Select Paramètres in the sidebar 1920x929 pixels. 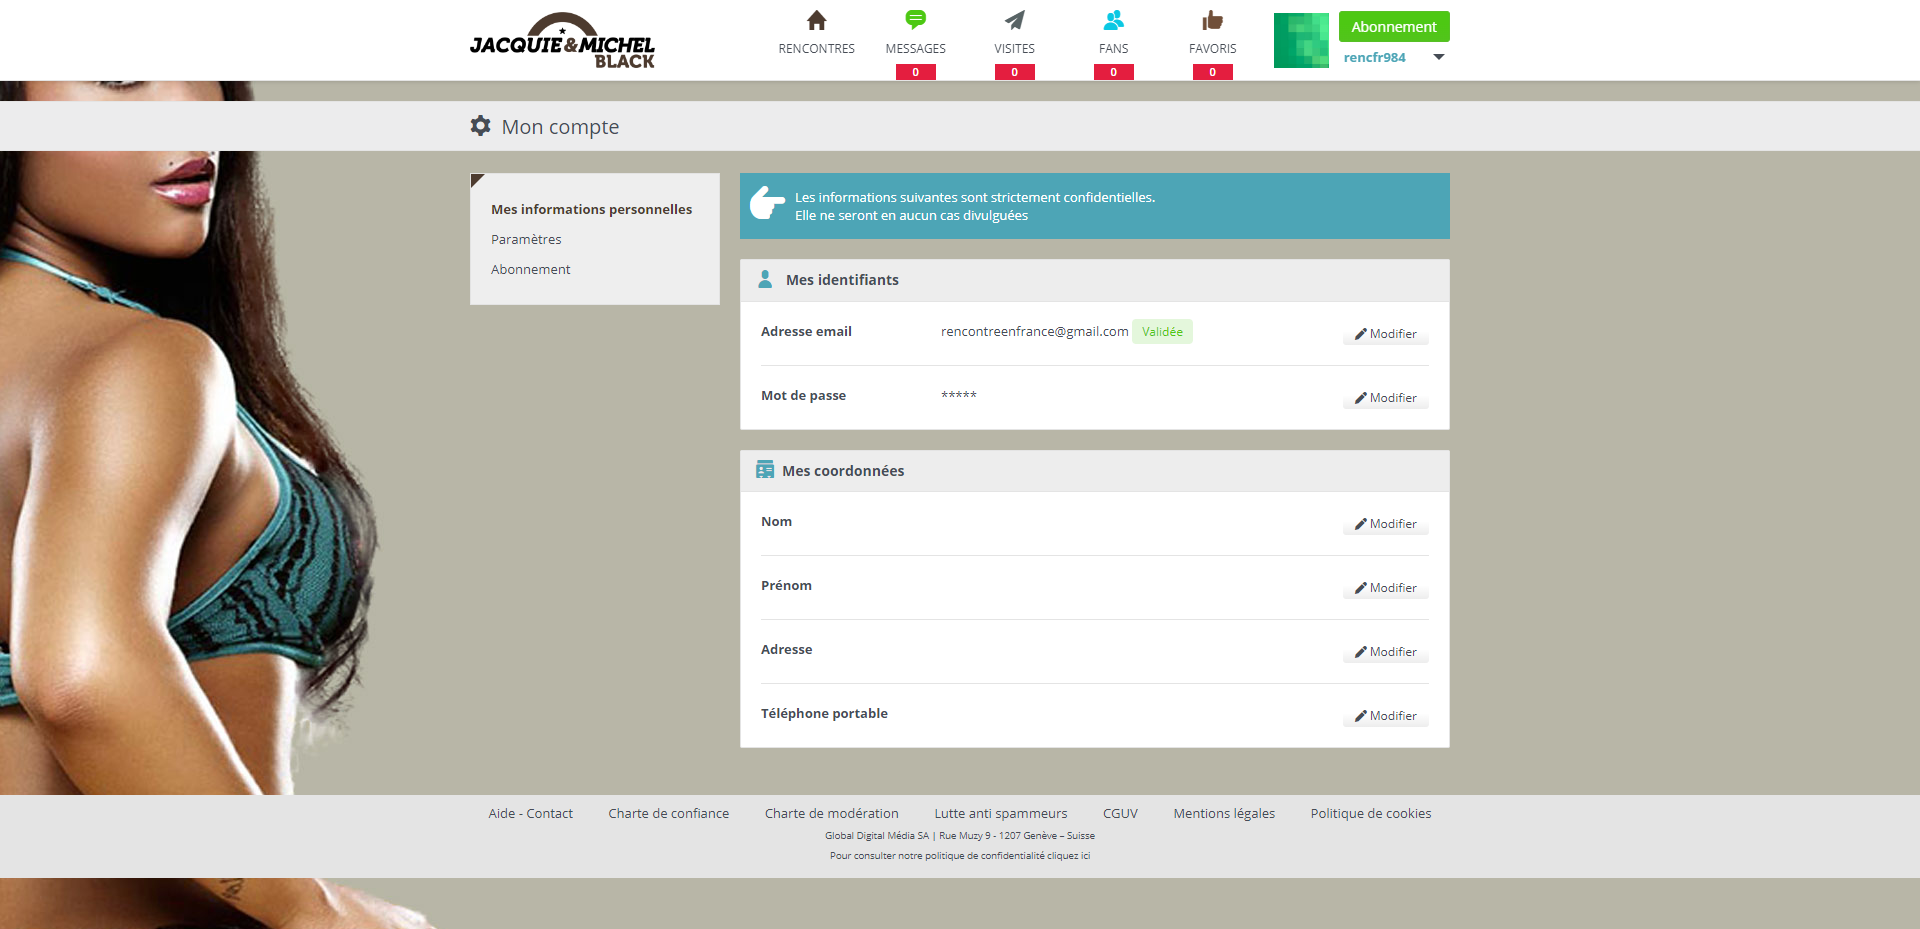(x=526, y=240)
